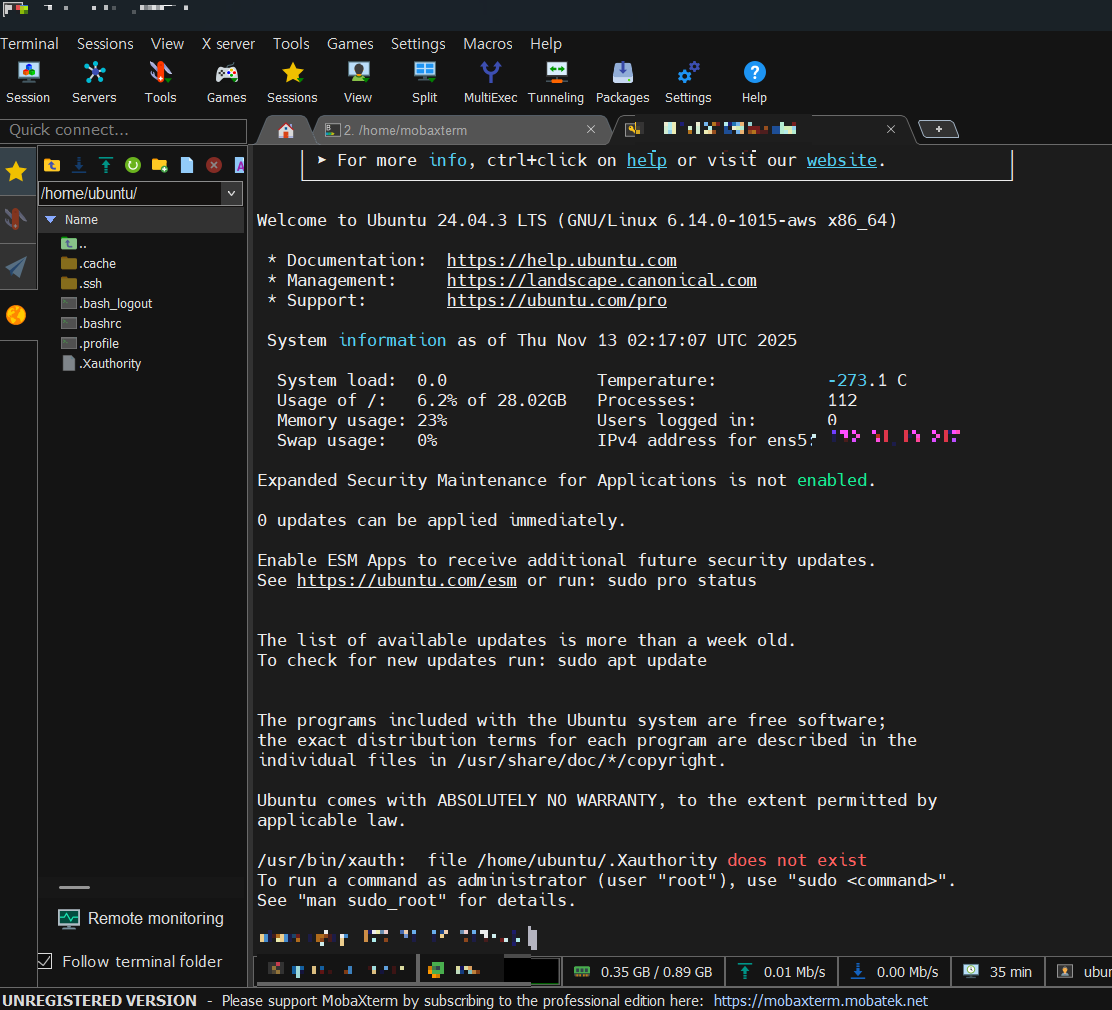Viewport: 1112px width, 1010px height.
Task: Open the Session toolbar button
Action: pos(28,83)
